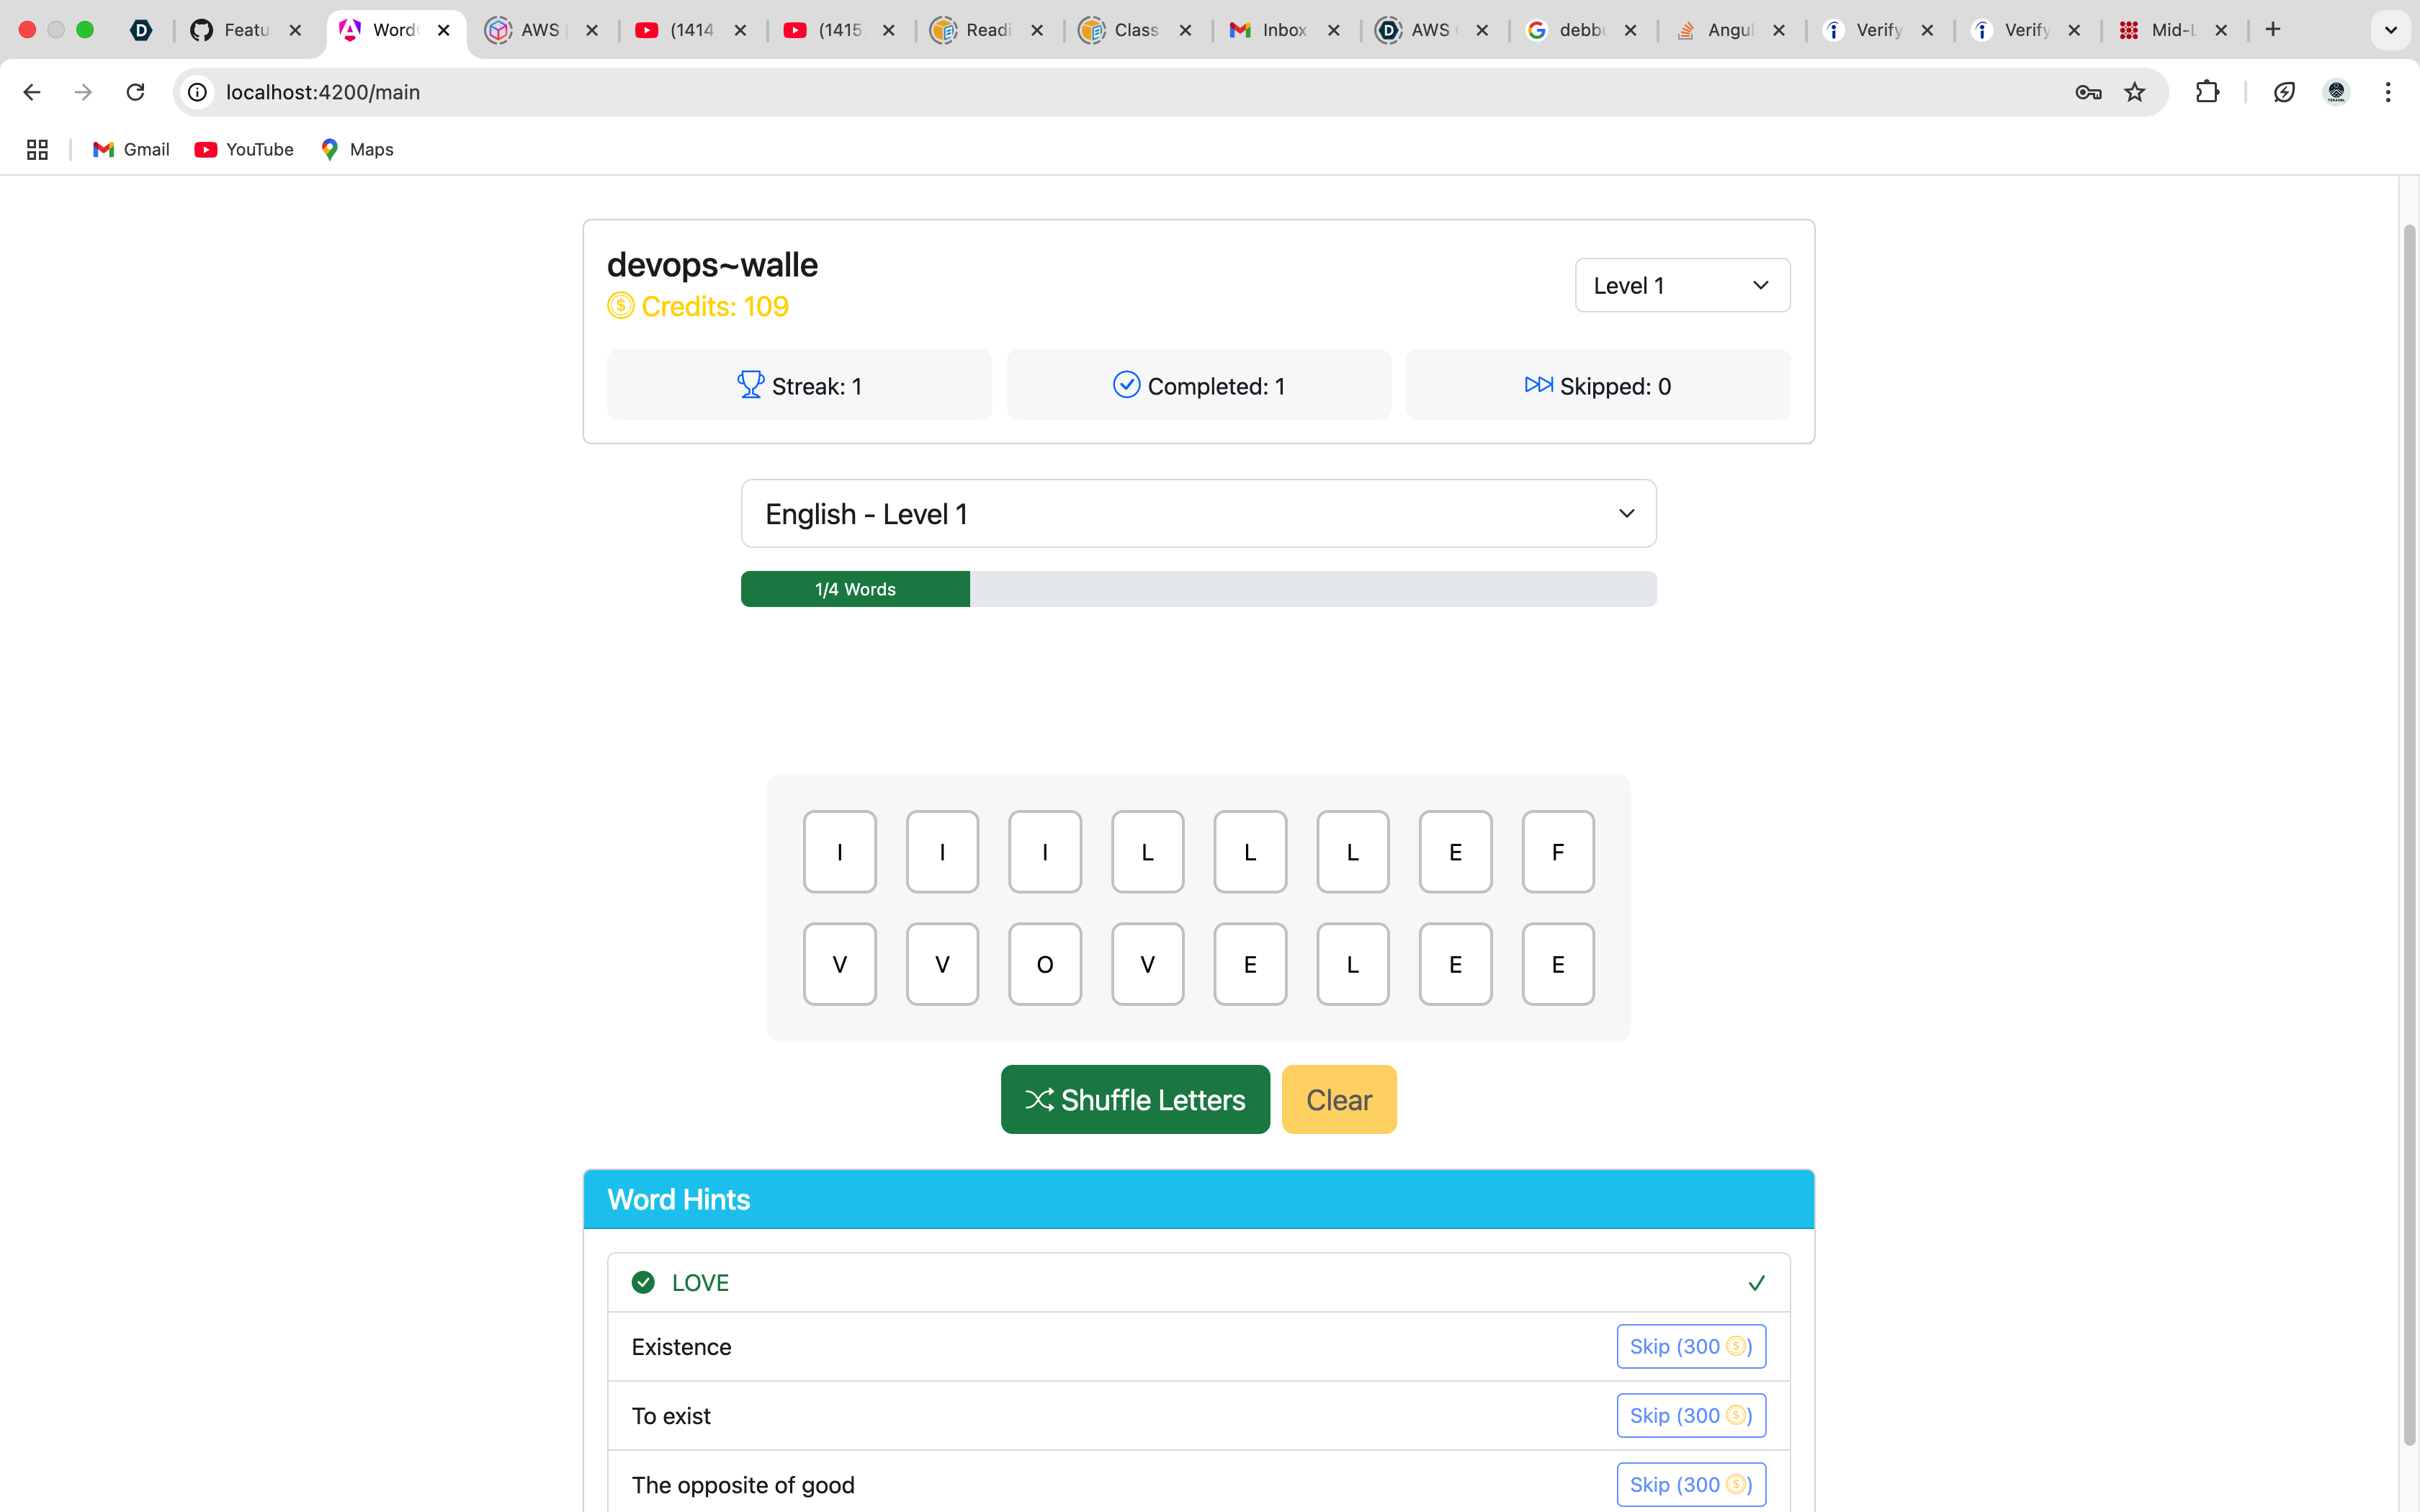Click the Completed checkmark circle icon
This screenshot has height=1512, width=2420.
click(1126, 385)
